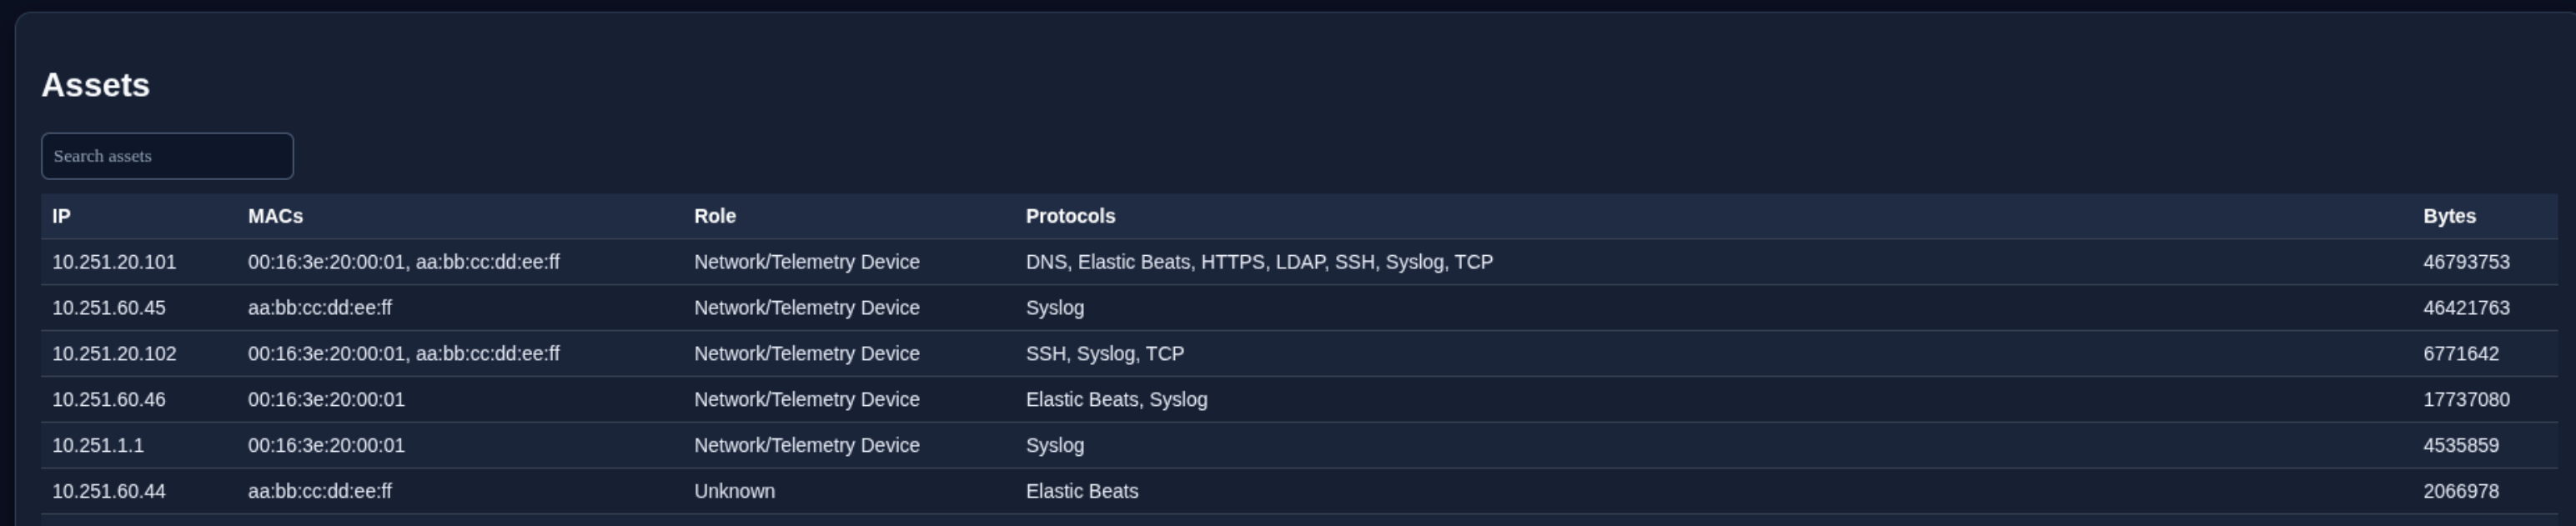Viewport: 2576px width, 526px height.
Task: Click the Search assets input field
Action: [167, 156]
